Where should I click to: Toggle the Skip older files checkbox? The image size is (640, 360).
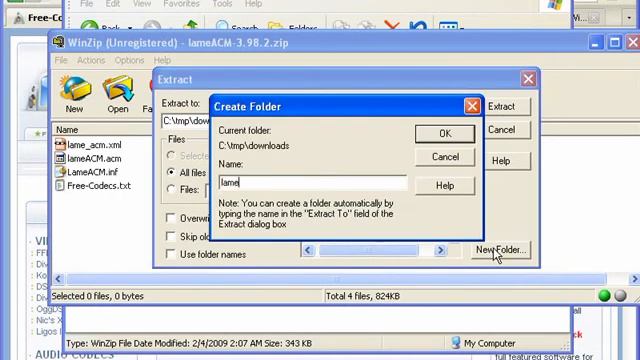click(x=171, y=236)
